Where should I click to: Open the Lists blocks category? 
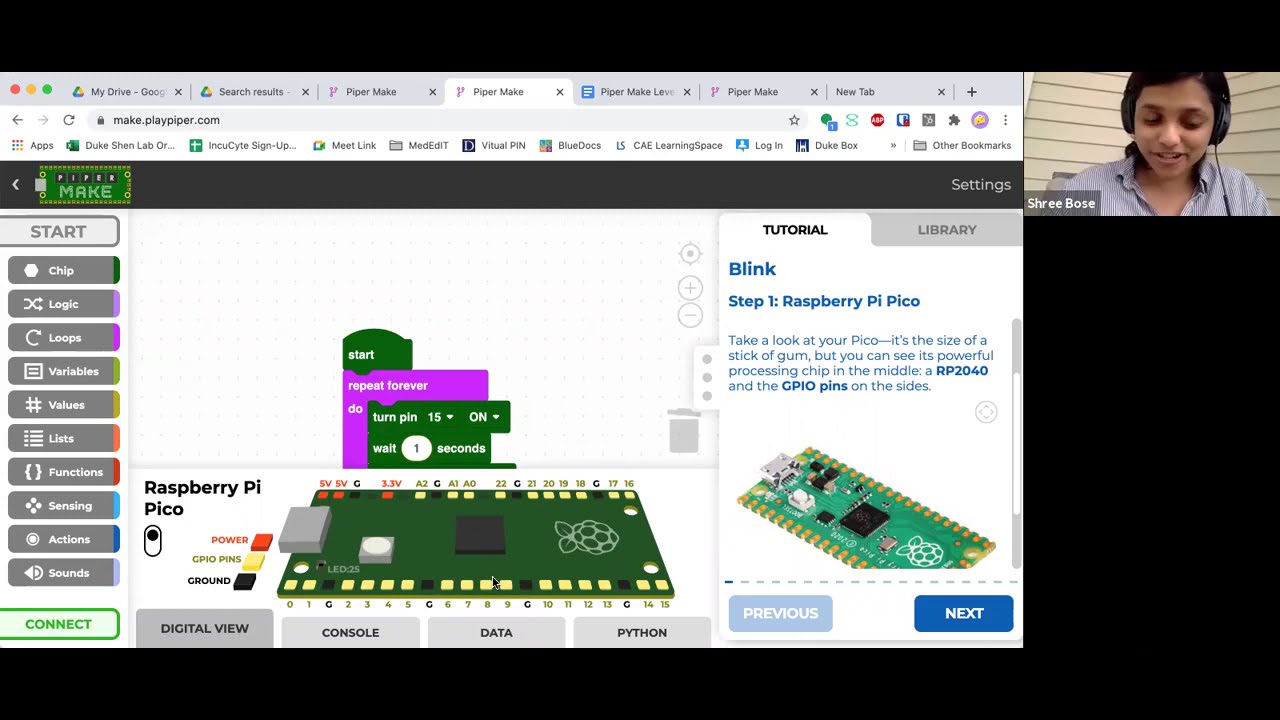coord(64,438)
